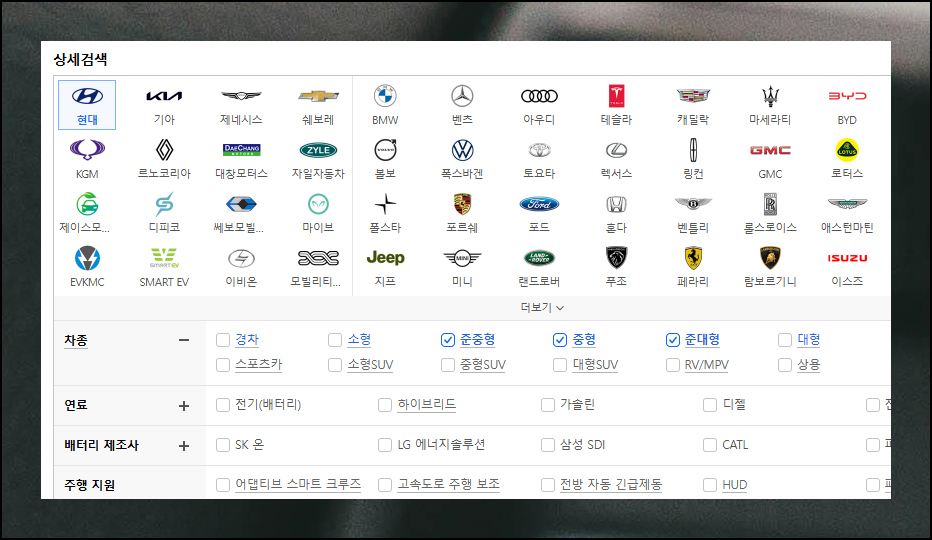Screen dimensions: 932x540
Task: Enable the 스포츠카 checkbox
Action: [x=223, y=365]
